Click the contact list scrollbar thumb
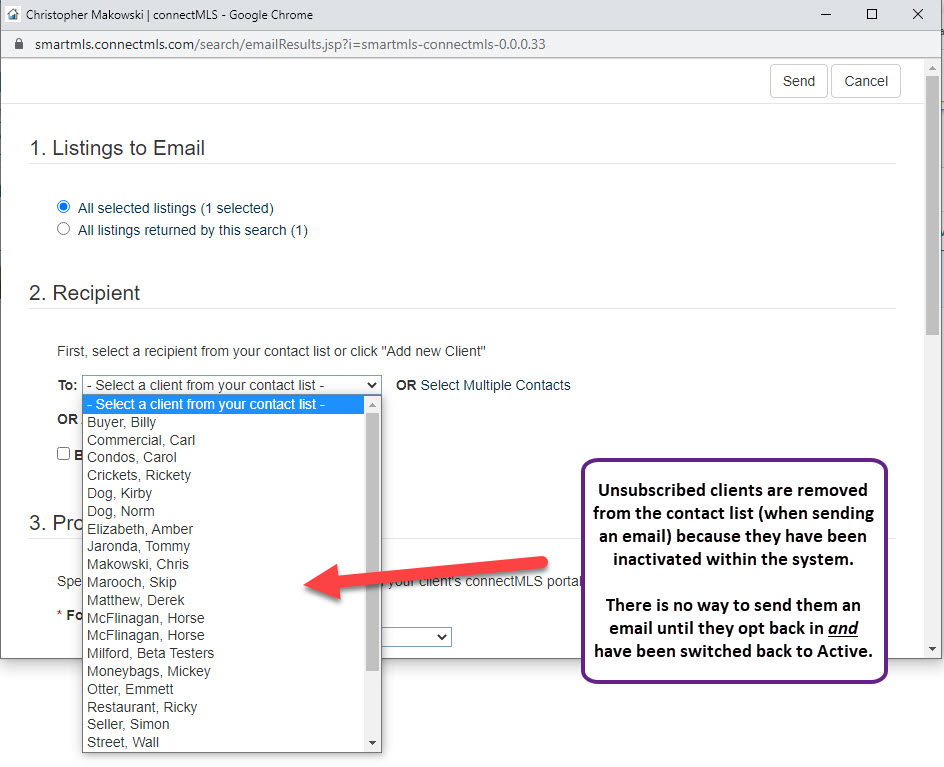Image resolution: width=944 pixels, height=767 pixels. [x=372, y=542]
